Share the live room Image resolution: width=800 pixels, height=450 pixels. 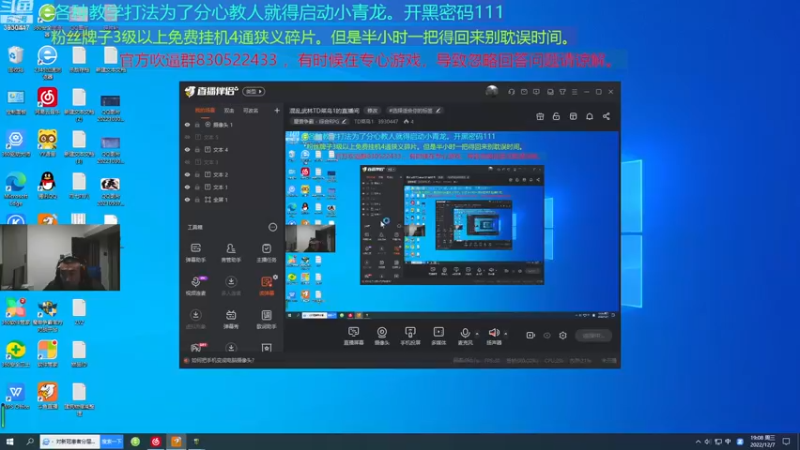[606, 116]
